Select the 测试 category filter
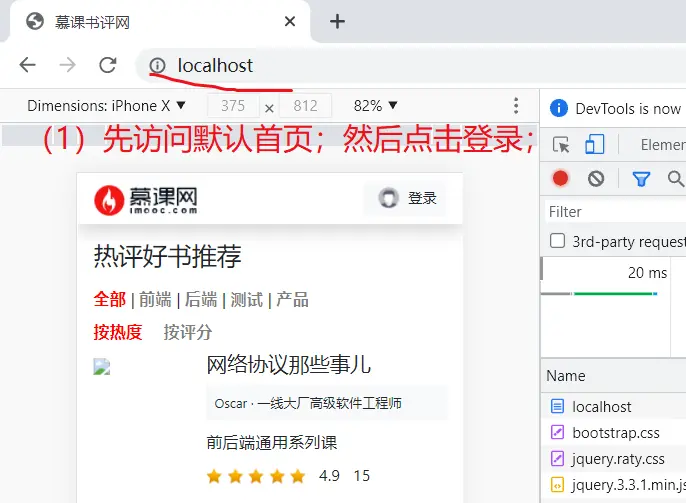Viewport: 686px width, 503px height. [x=247, y=300]
